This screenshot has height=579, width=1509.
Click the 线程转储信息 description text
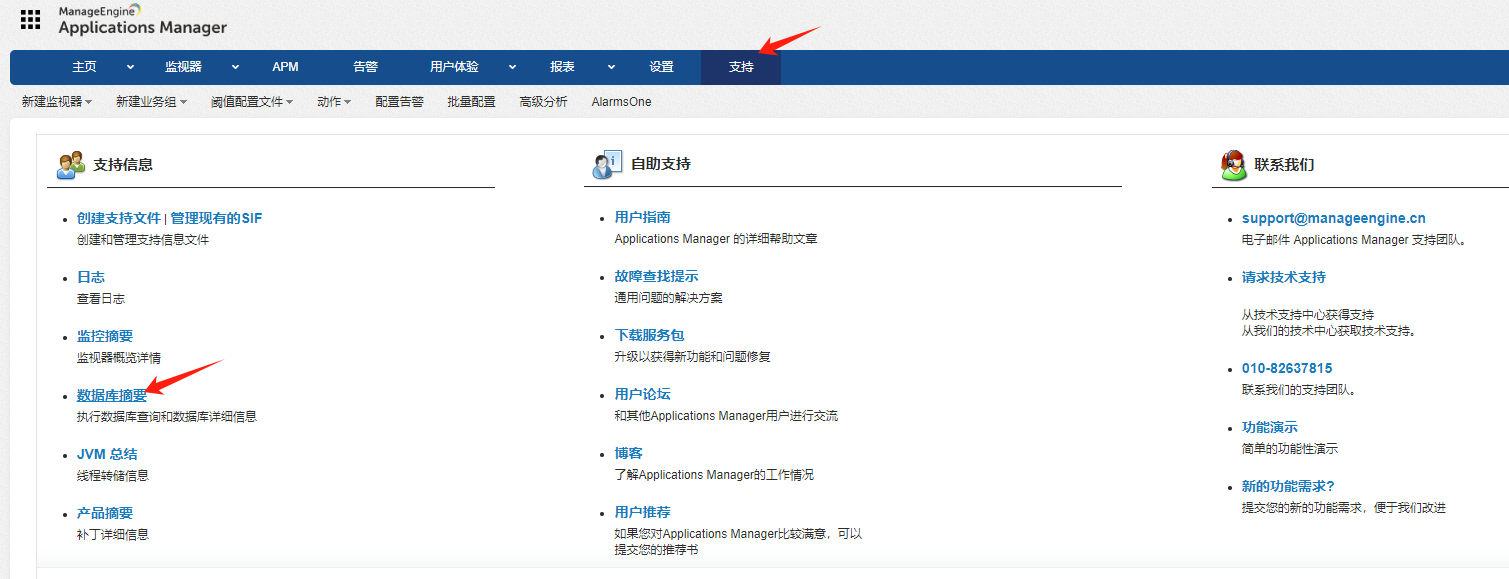pos(113,476)
